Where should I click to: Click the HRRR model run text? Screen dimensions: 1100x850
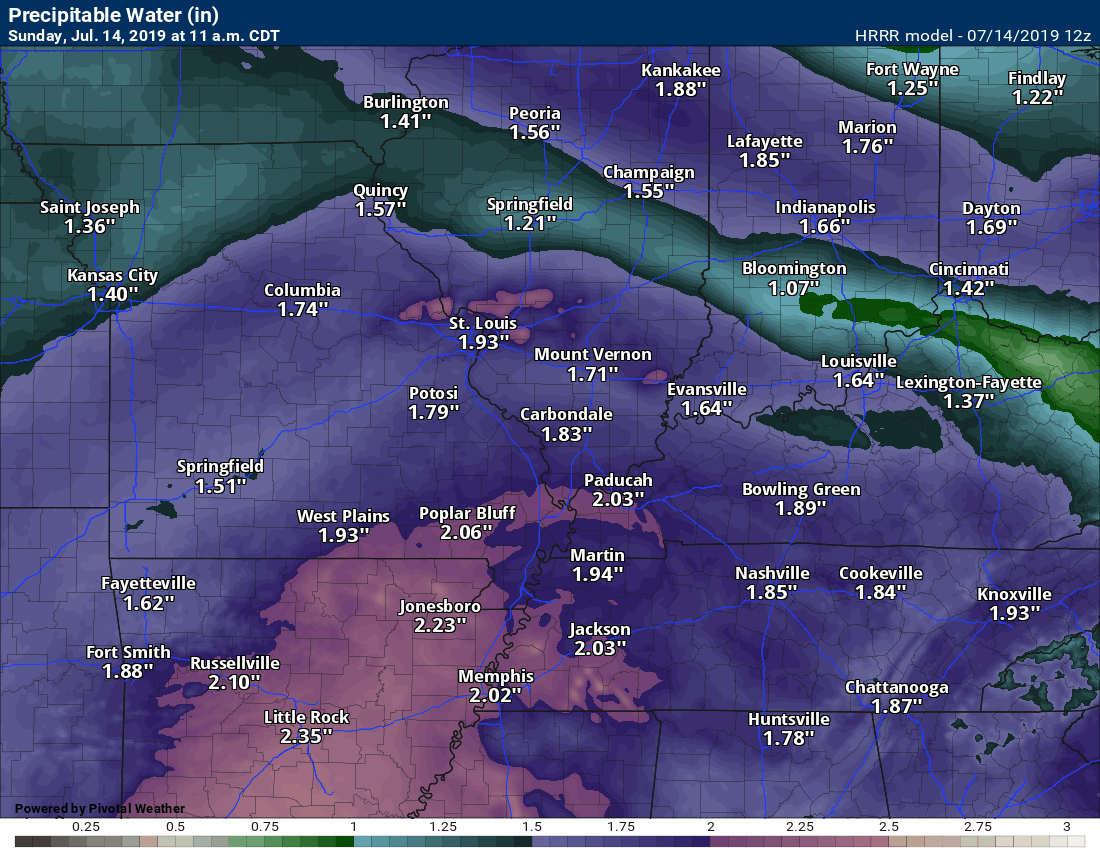click(973, 35)
